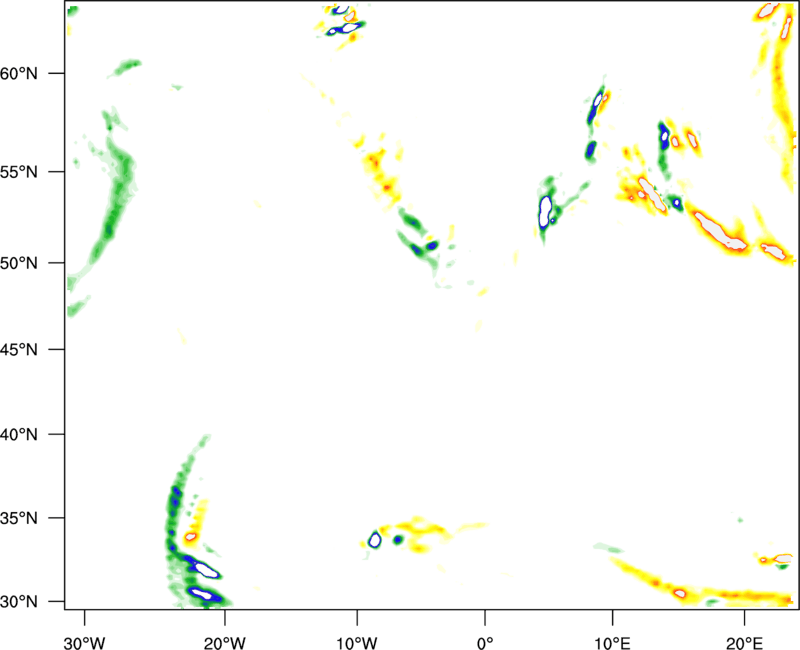Click the 20°E longitude label
The height and width of the screenshot is (650, 800).
coord(744,643)
